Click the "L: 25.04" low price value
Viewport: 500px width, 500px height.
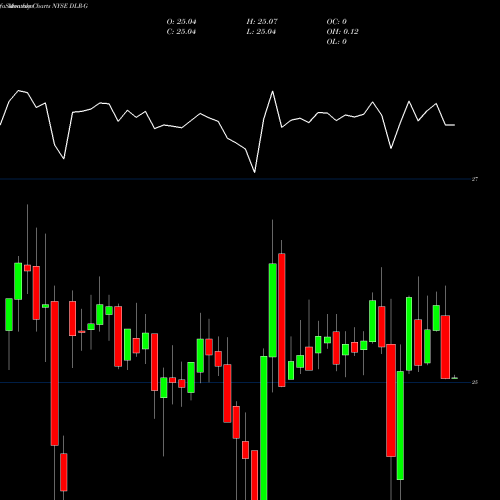pos(261,32)
